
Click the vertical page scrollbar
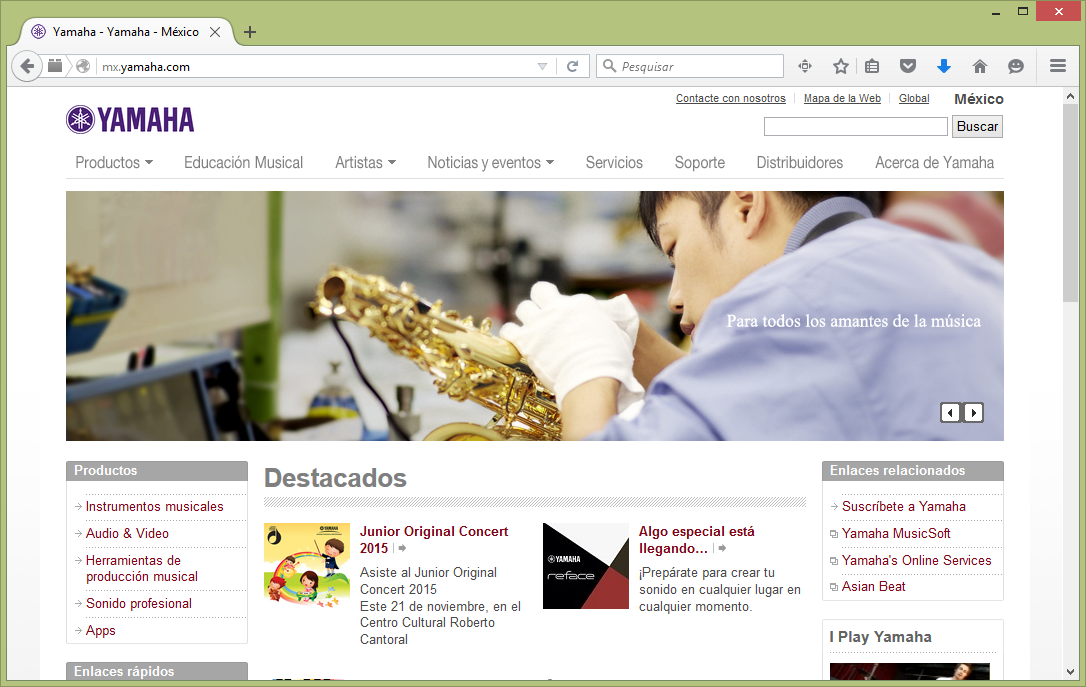click(1070, 300)
